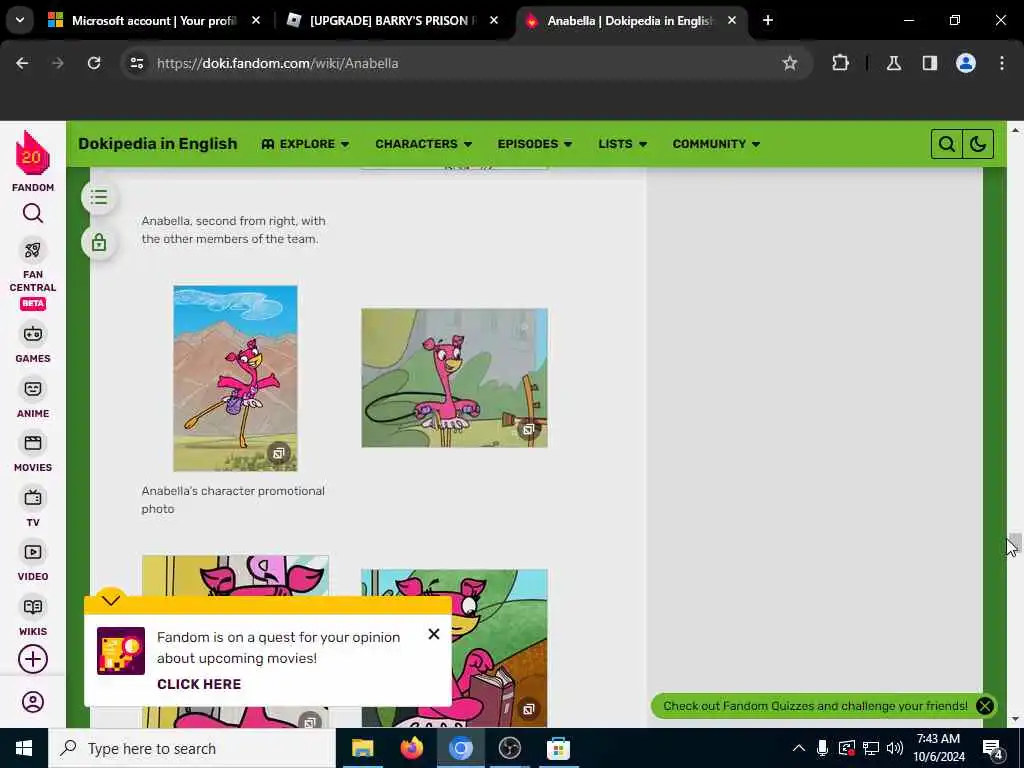Image resolution: width=1024 pixels, height=768 pixels.
Task: Show hidden system tray icons
Action: click(799, 748)
